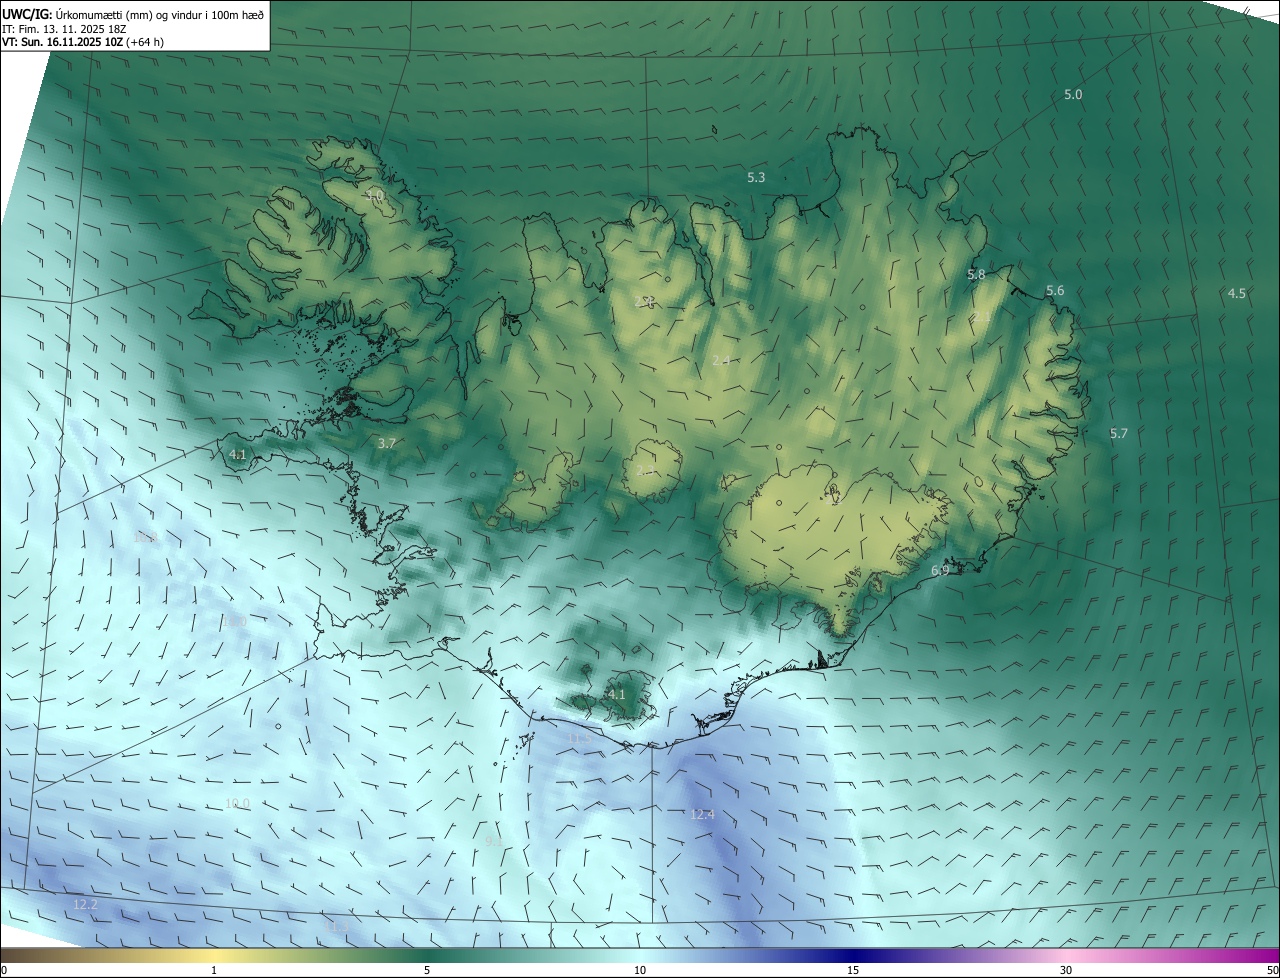The width and height of the screenshot is (1280, 978).
Task: Click the 5.8 value in northeast Iceland
Action: tap(976, 274)
